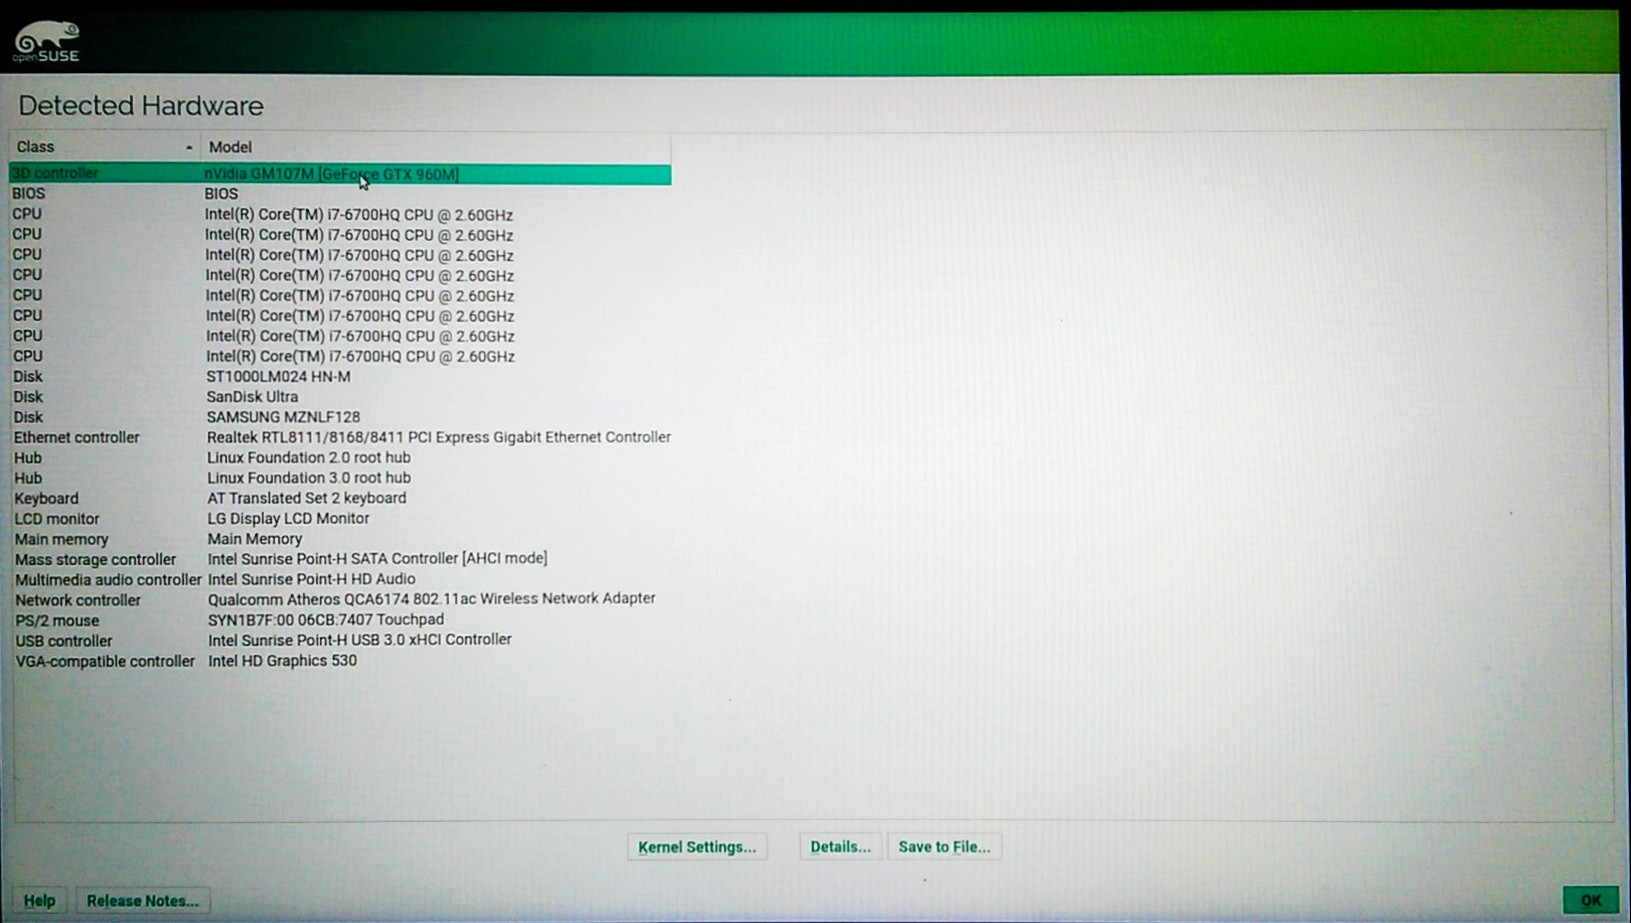Open Kernel Settings dialog
This screenshot has width=1631, height=923.
(697, 847)
